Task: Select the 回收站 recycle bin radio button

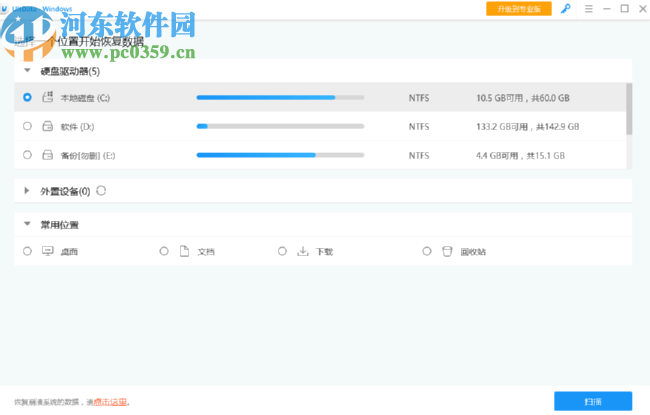Action: click(427, 251)
